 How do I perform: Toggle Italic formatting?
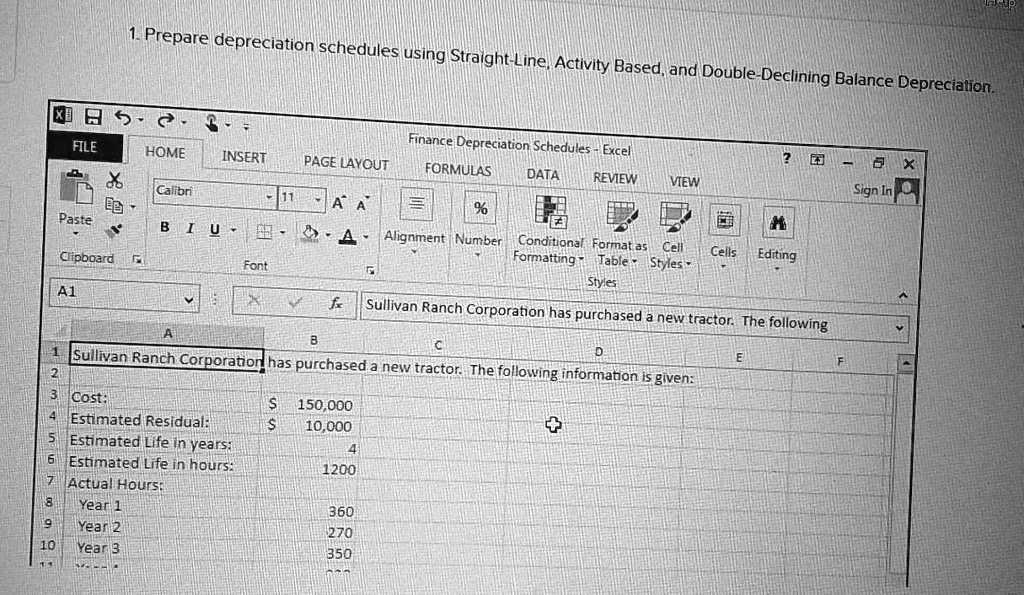click(190, 228)
